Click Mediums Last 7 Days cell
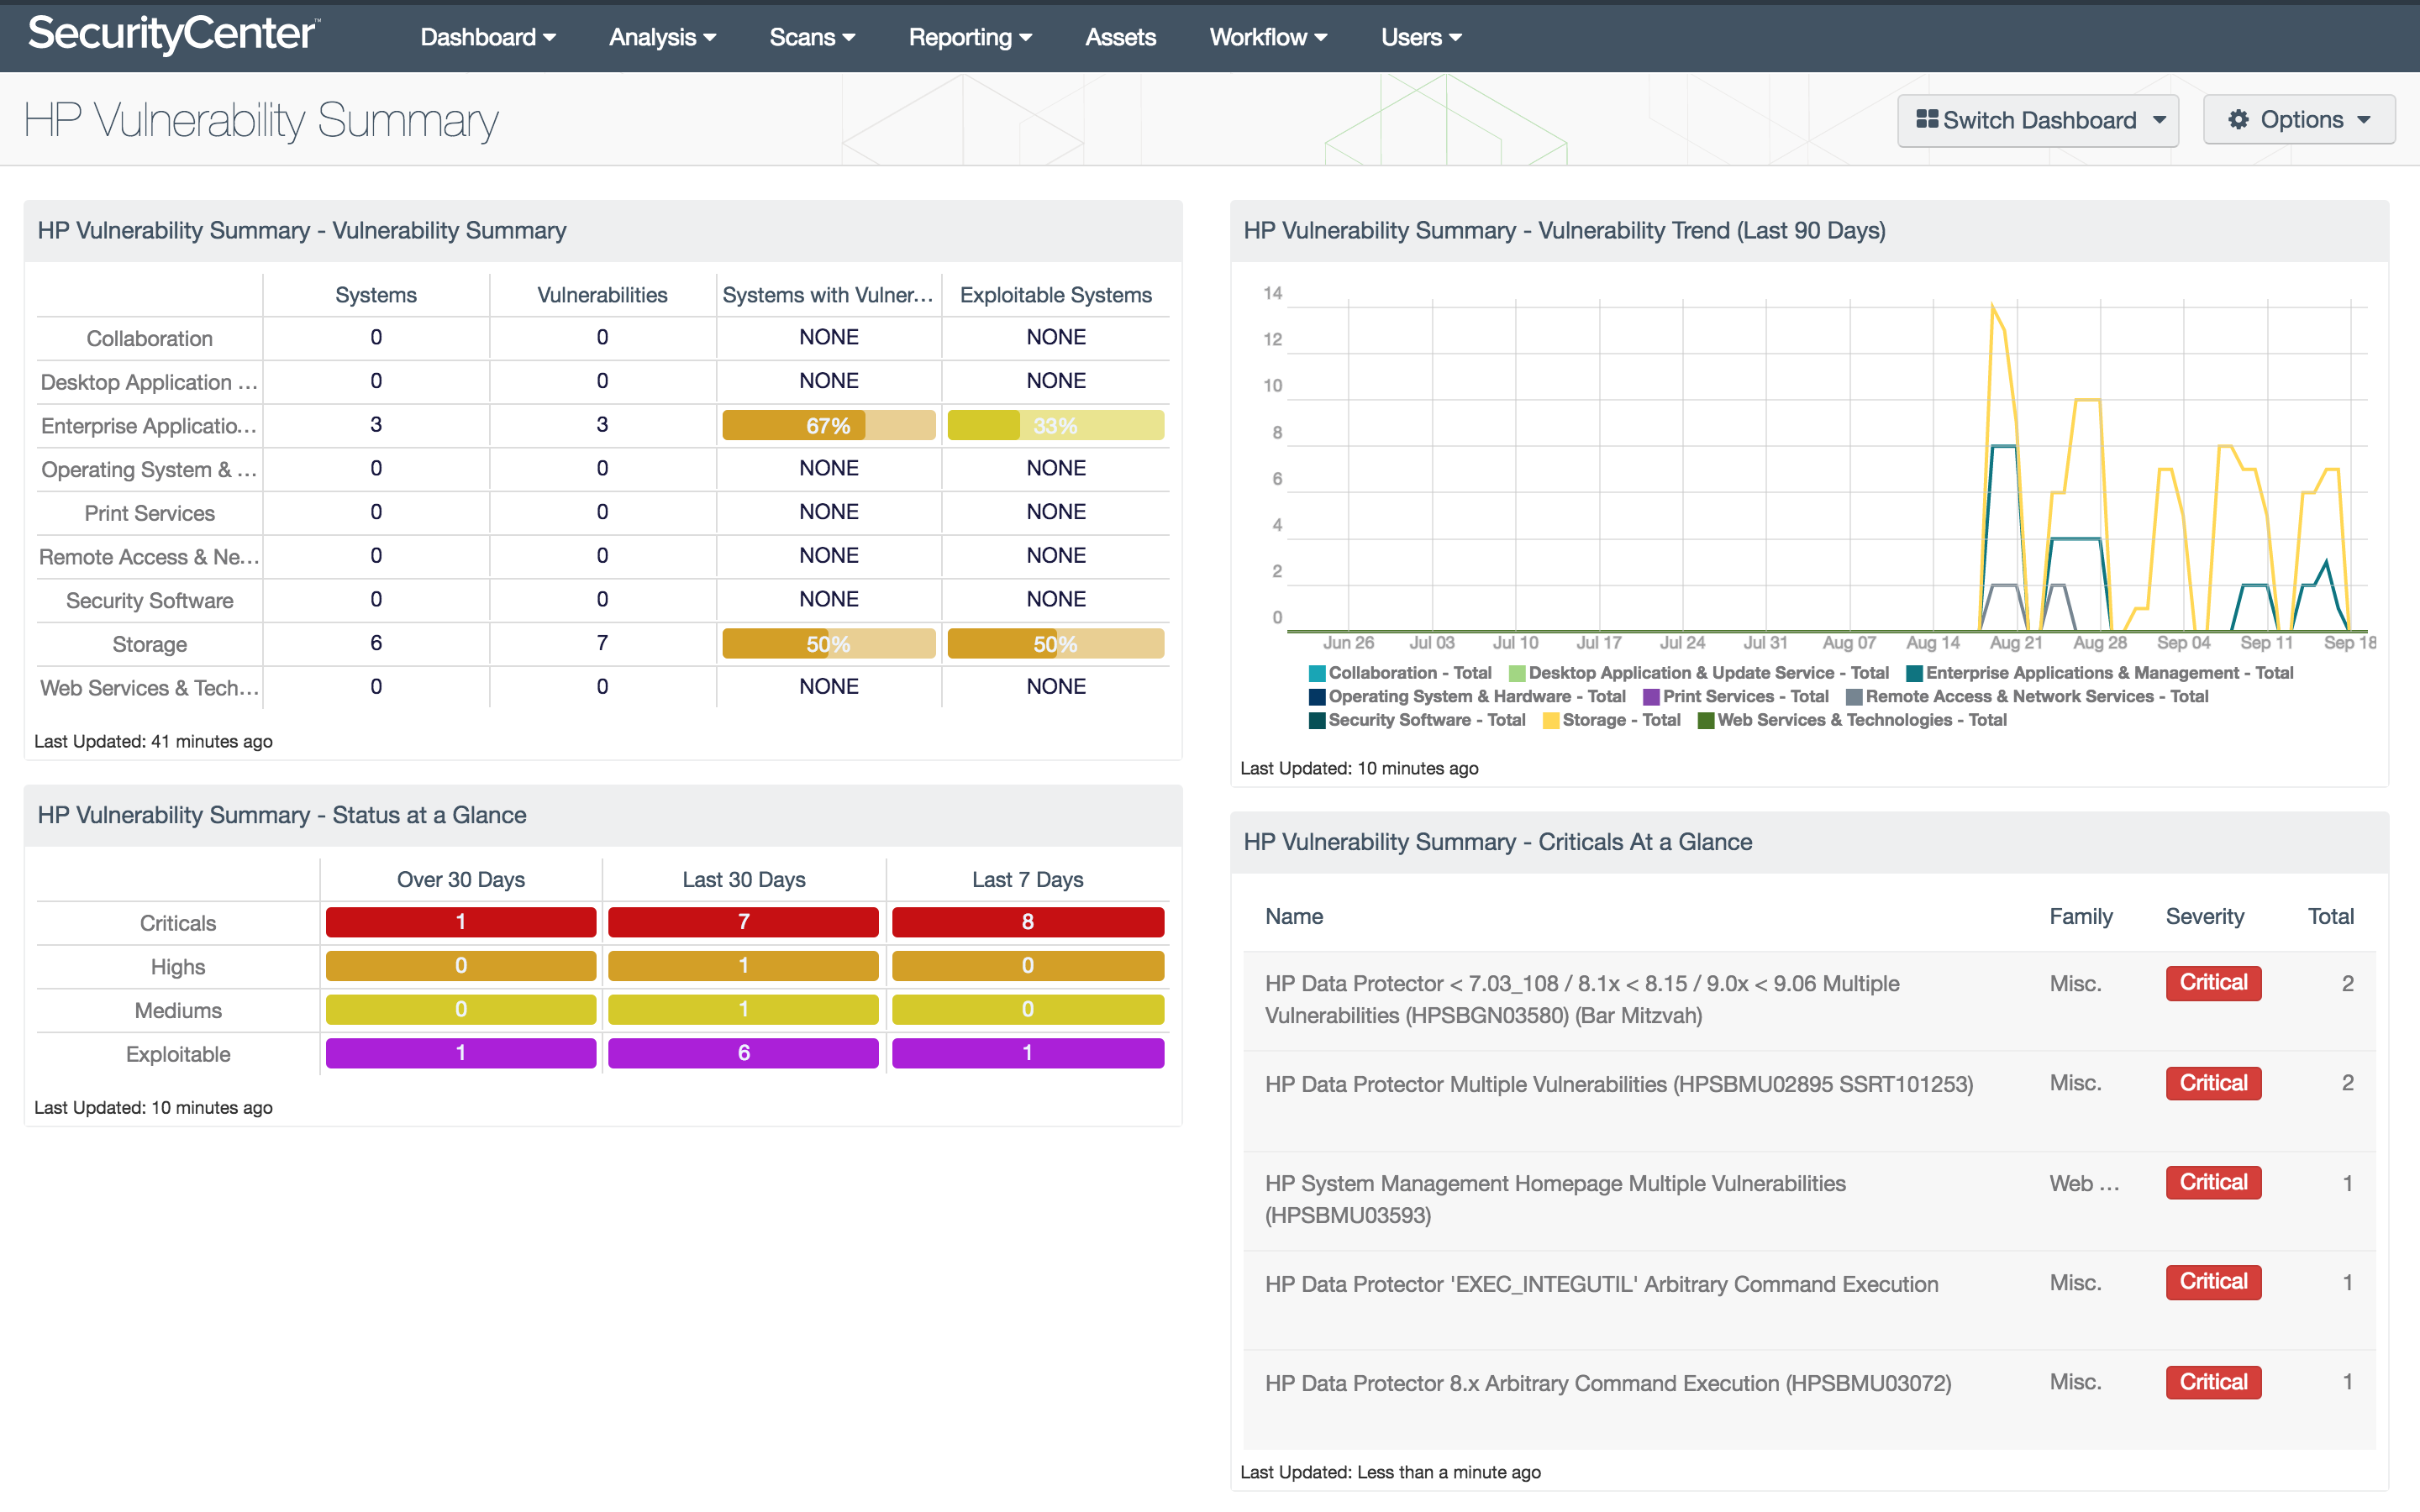This screenshot has width=2420, height=1512. click(1028, 1009)
